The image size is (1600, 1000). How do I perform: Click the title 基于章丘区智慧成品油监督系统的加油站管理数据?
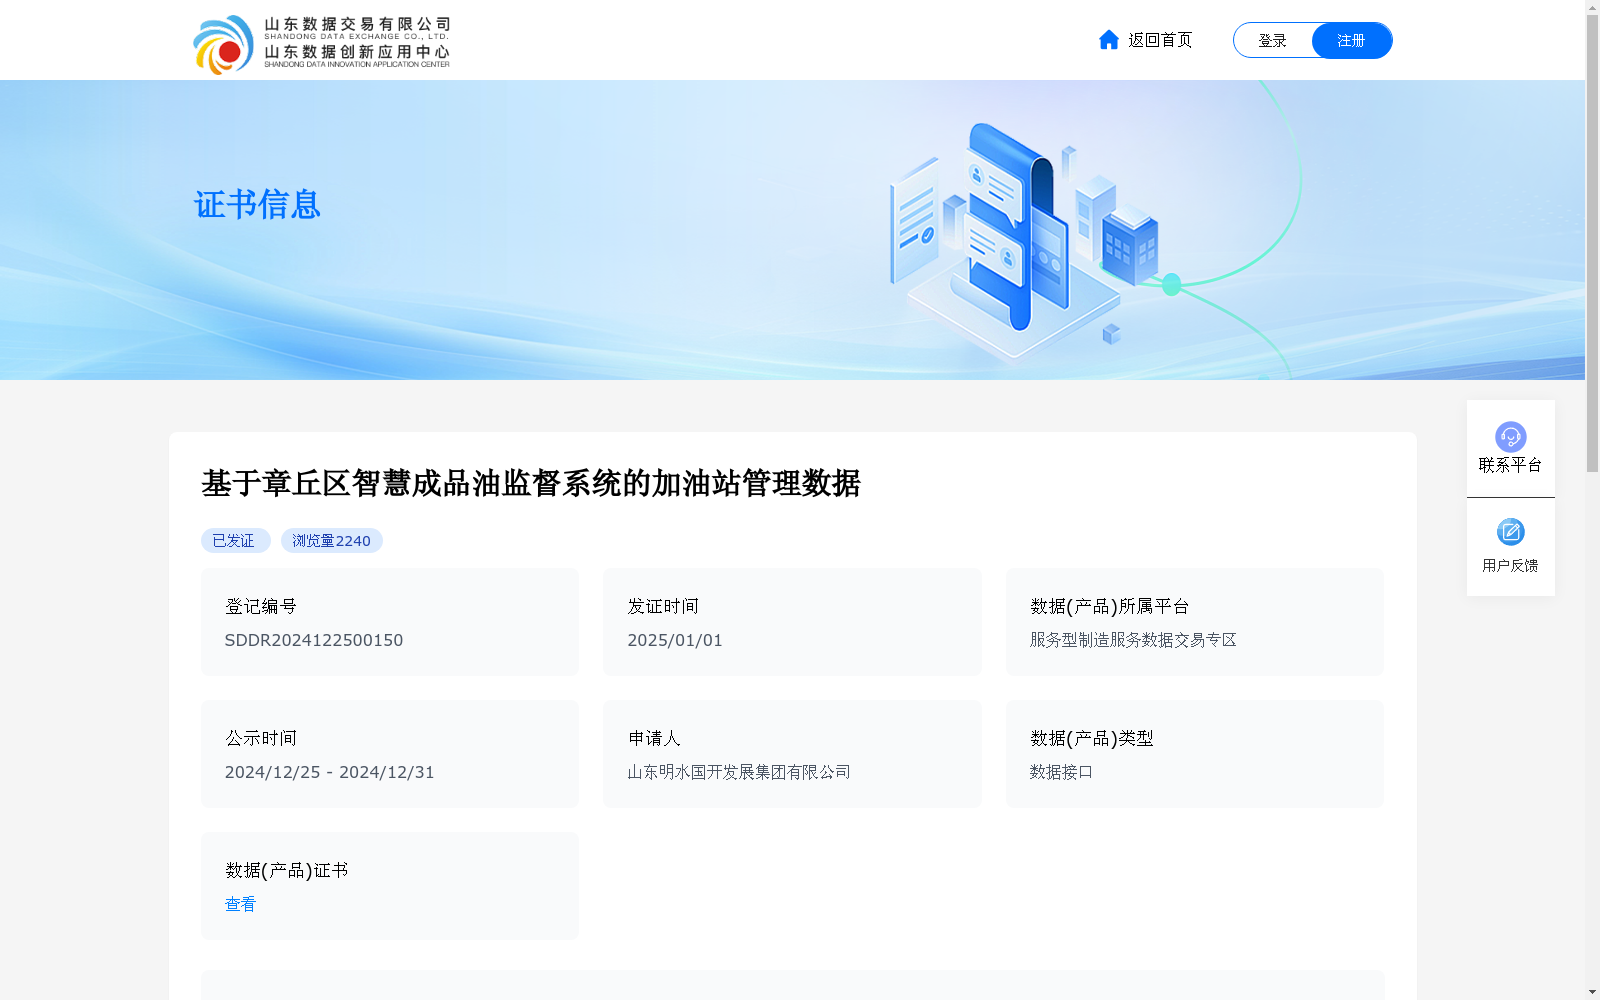pyautogui.click(x=531, y=483)
